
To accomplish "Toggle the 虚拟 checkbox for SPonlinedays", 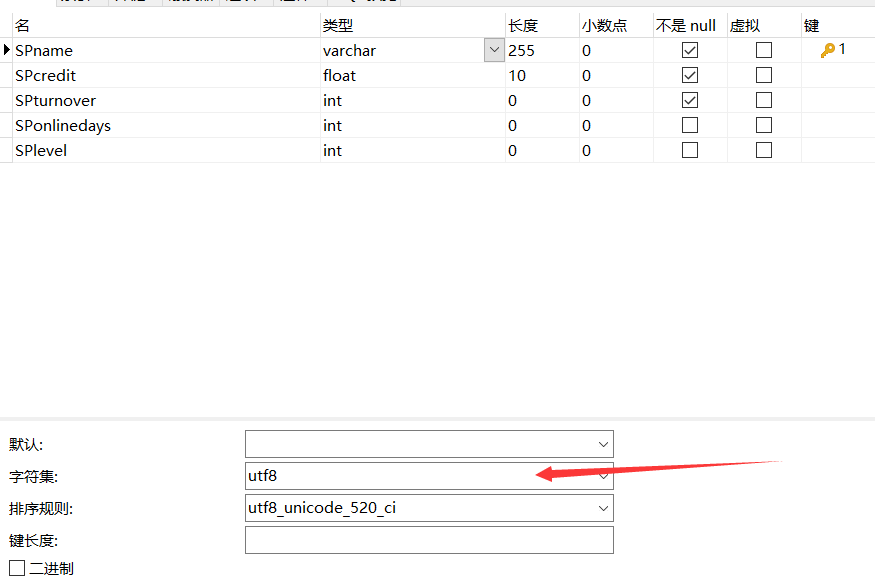I will pyautogui.click(x=764, y=124).
